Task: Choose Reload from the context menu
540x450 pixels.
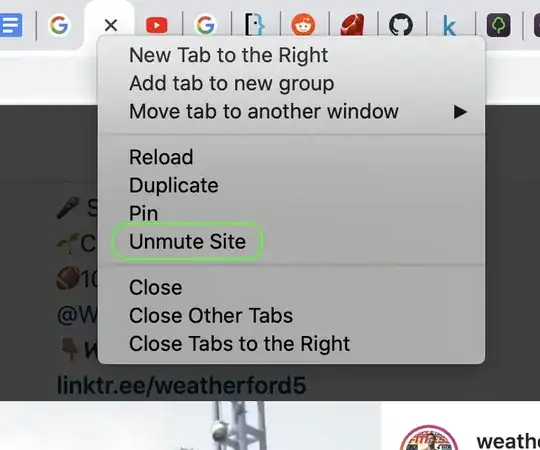Action: 161,157
